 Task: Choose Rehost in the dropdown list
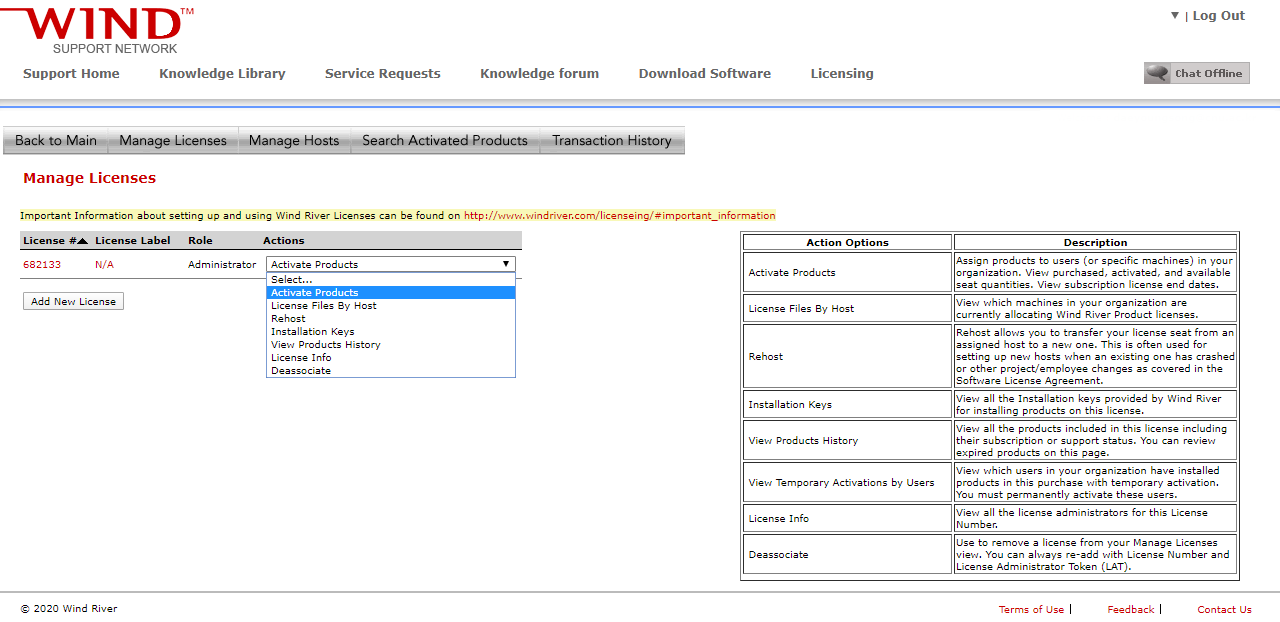click(x=391, y=318)
